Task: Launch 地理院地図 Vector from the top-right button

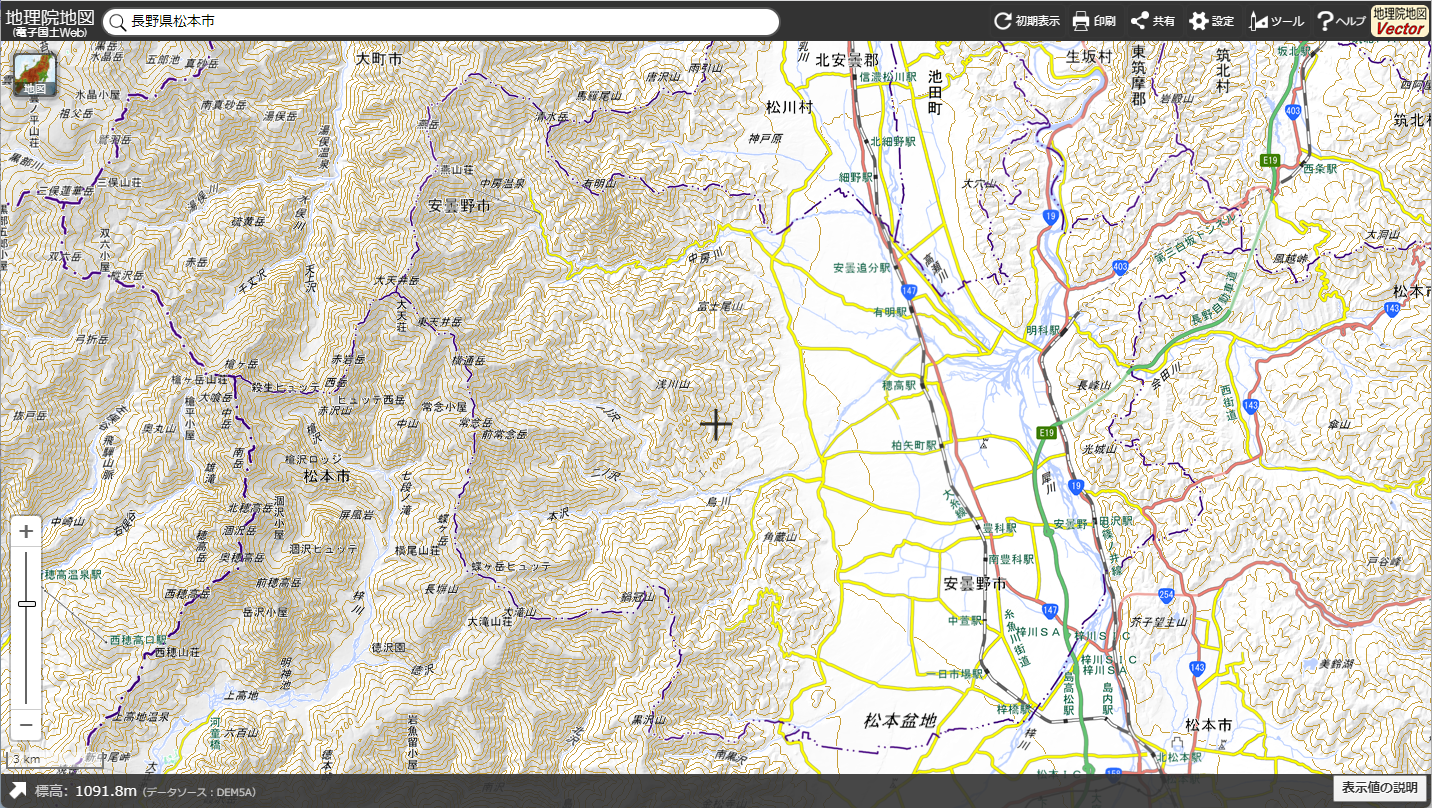Action: tap(1399, 21)
